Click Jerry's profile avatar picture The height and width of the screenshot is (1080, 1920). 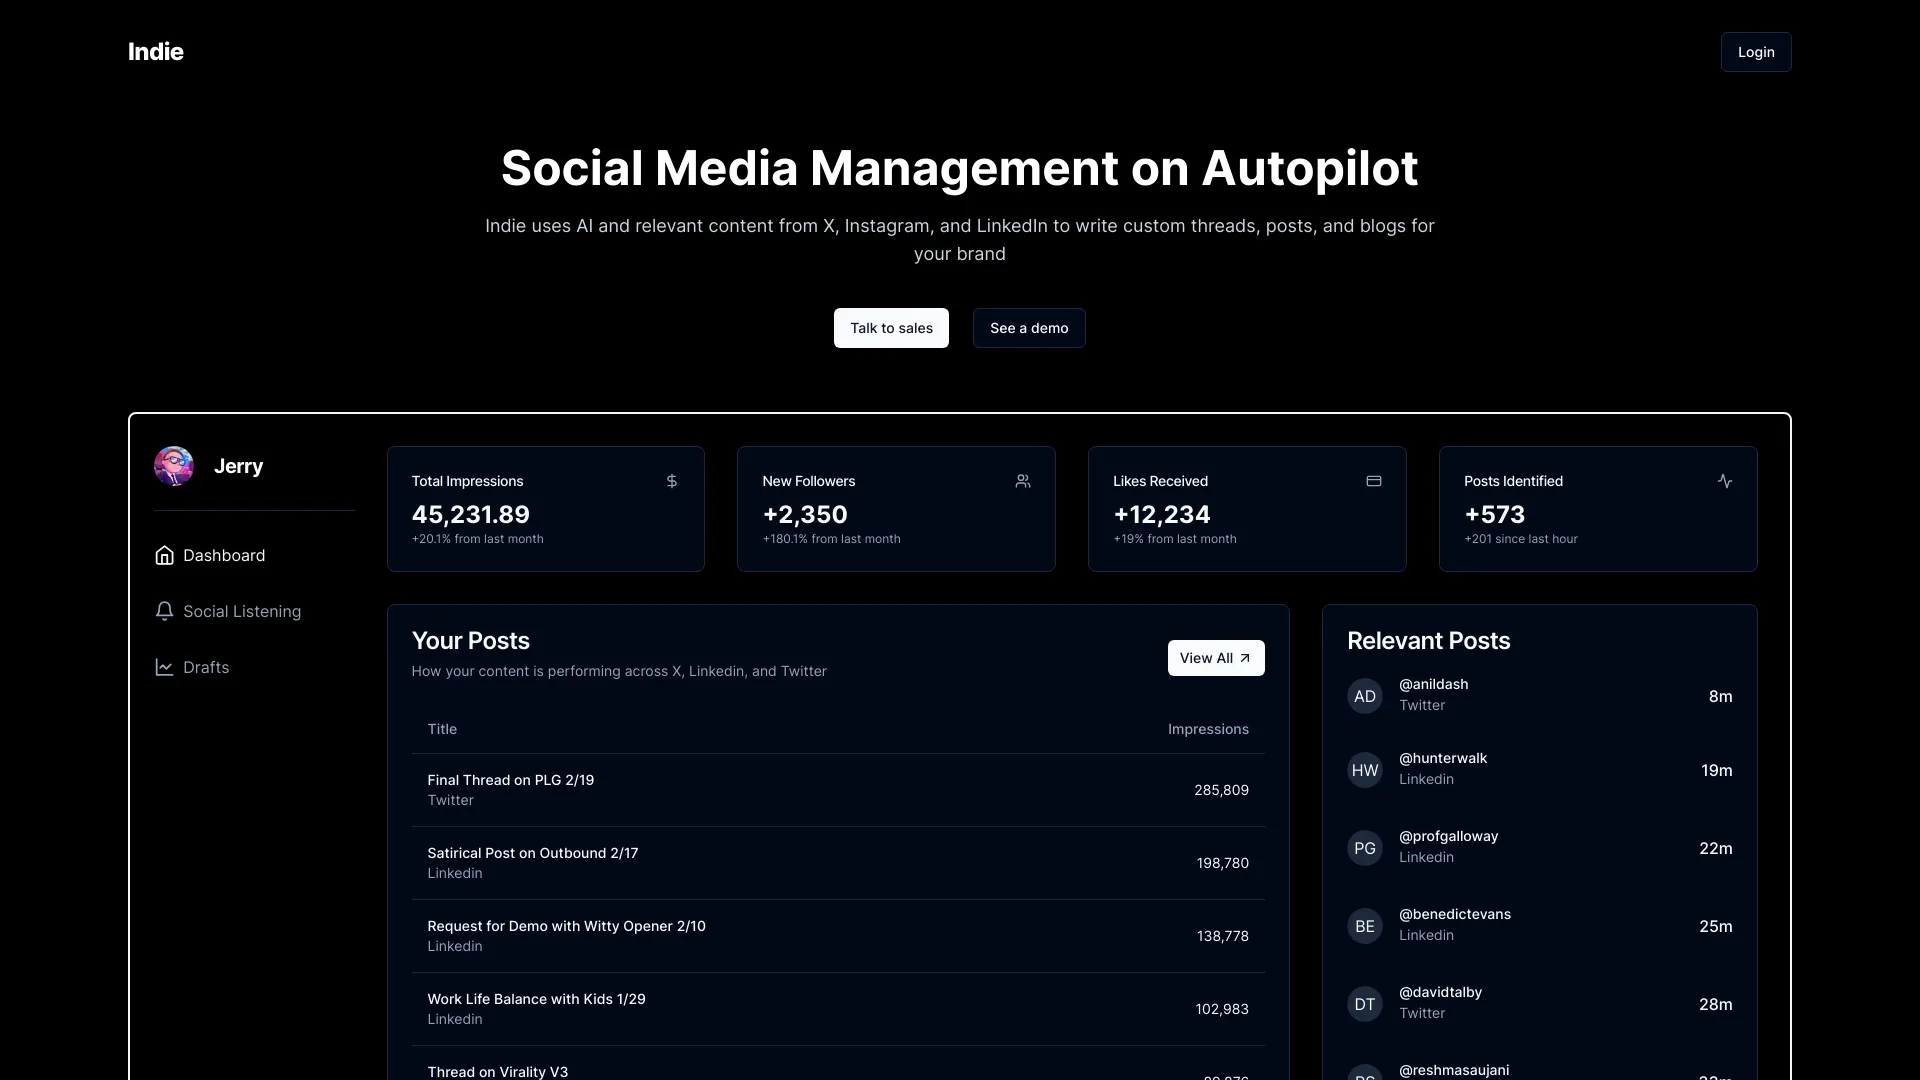174,466
